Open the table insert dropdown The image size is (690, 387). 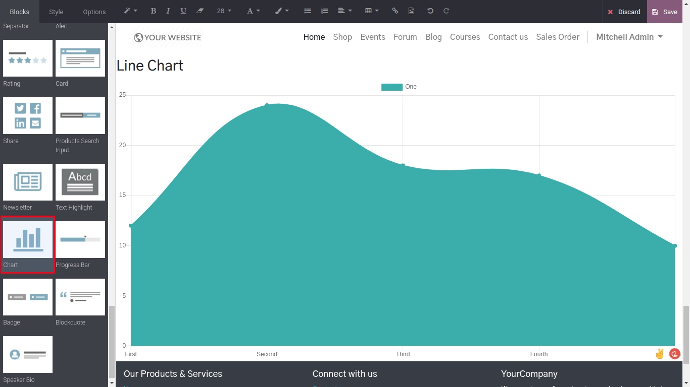371,11
